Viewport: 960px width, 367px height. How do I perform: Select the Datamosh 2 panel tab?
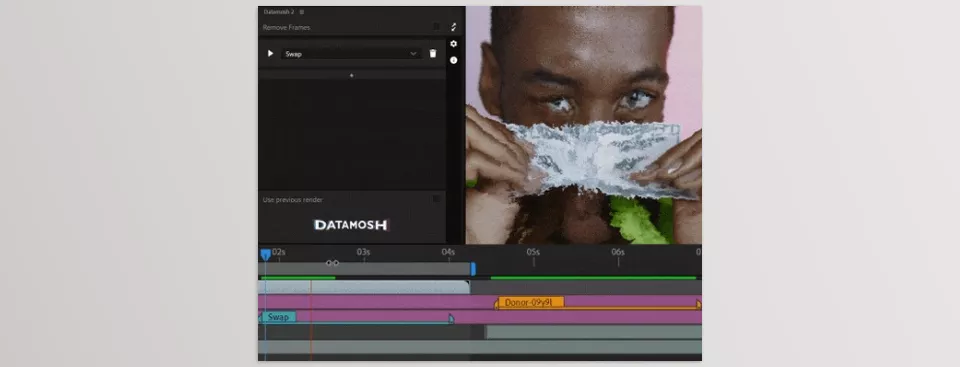coord(279,12)
